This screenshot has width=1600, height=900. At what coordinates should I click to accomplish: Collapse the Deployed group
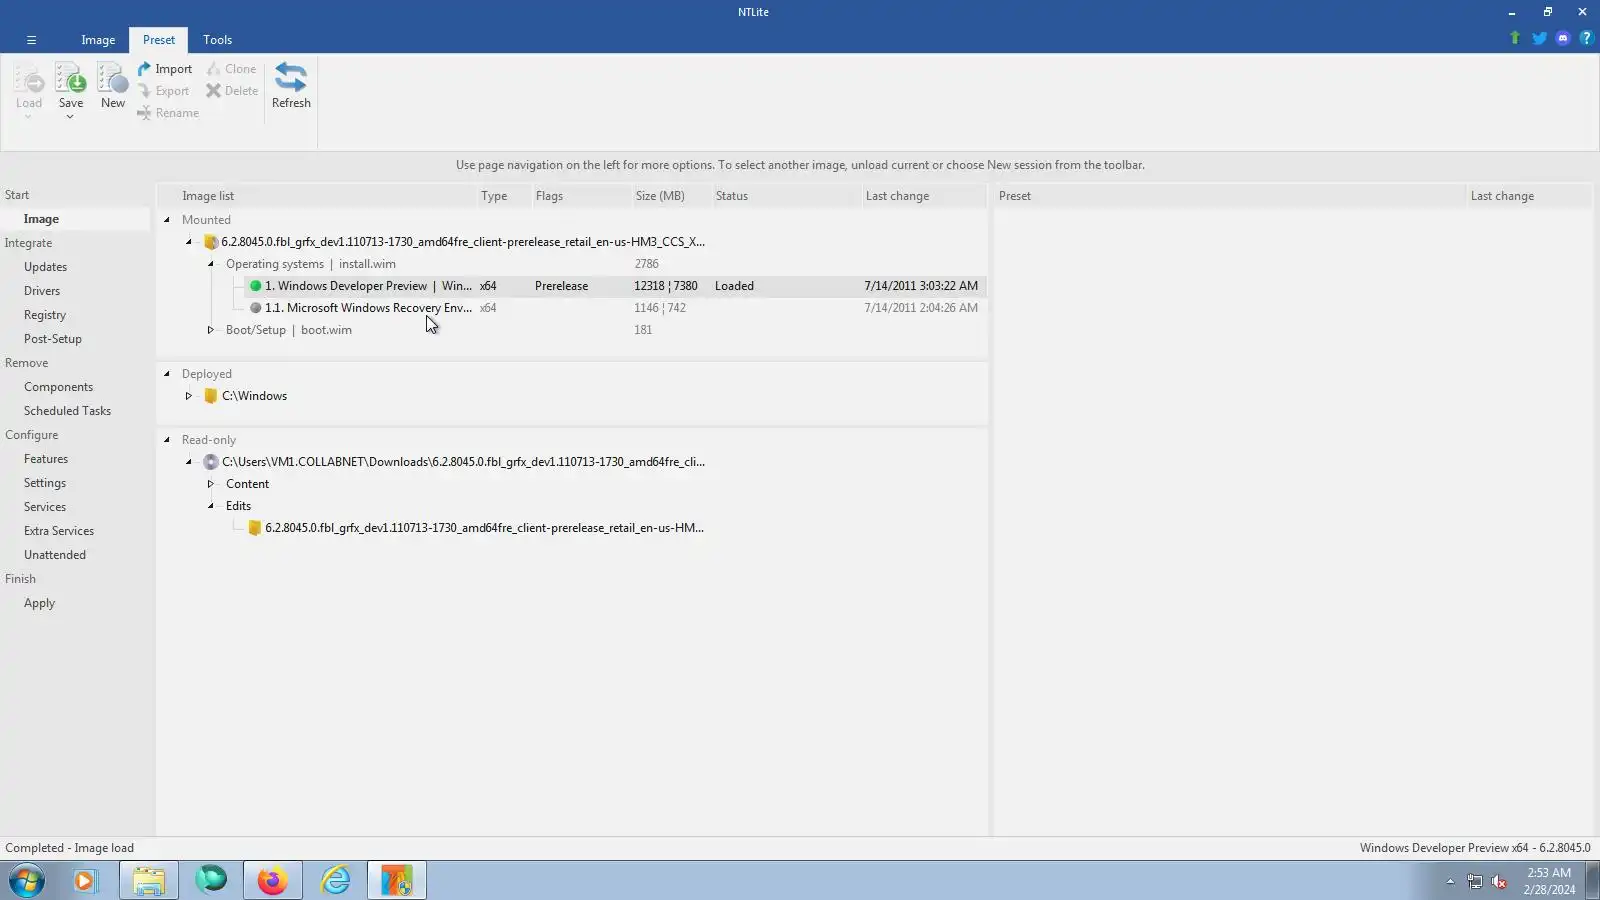(167, 374)
